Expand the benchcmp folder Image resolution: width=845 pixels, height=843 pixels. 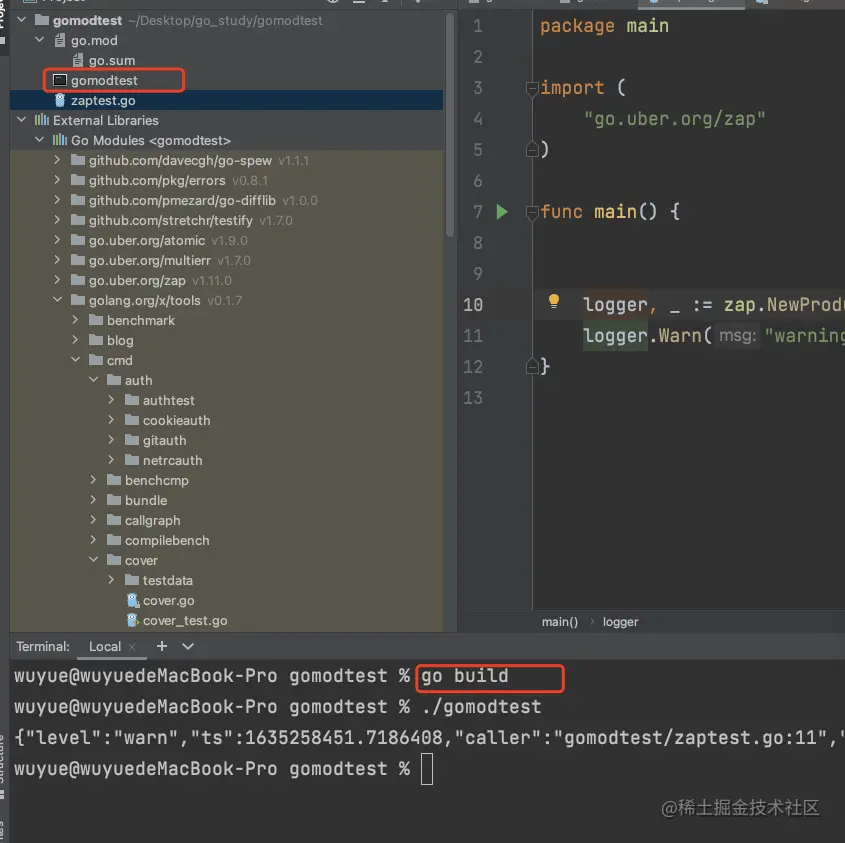pos(93,479)
